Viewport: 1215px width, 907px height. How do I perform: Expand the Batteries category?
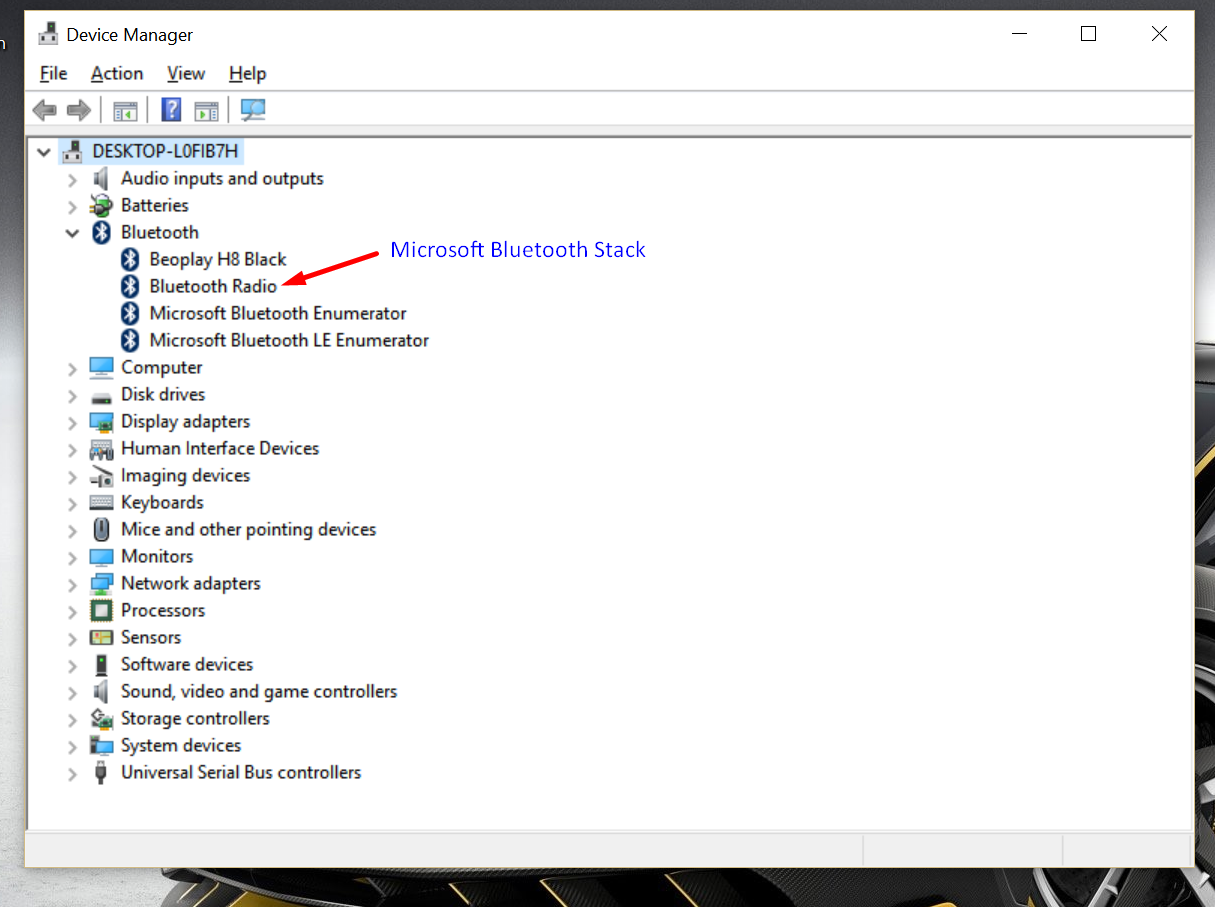[x=72, y=206]
